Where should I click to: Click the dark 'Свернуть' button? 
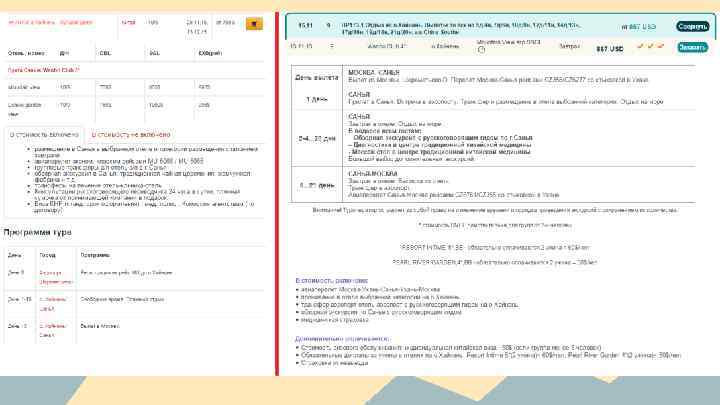(692, 27)
